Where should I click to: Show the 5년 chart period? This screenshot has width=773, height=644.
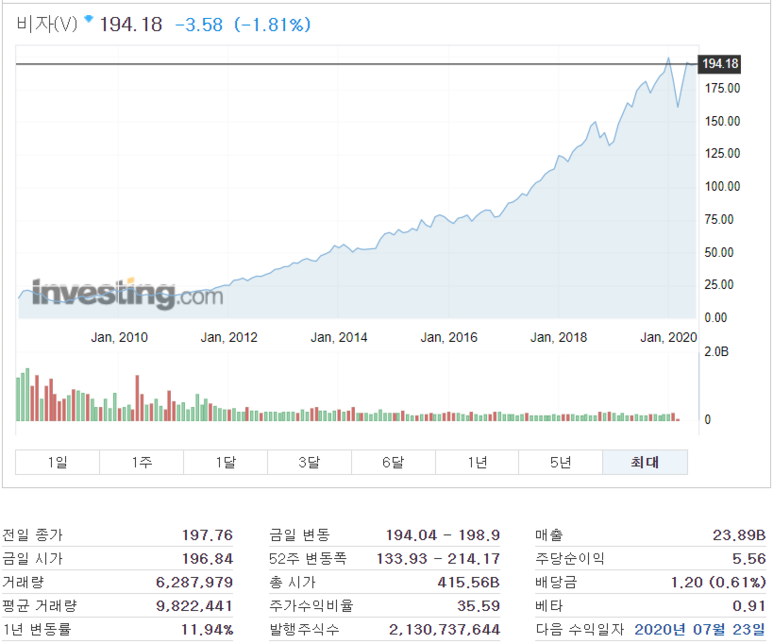coord(560,462)
